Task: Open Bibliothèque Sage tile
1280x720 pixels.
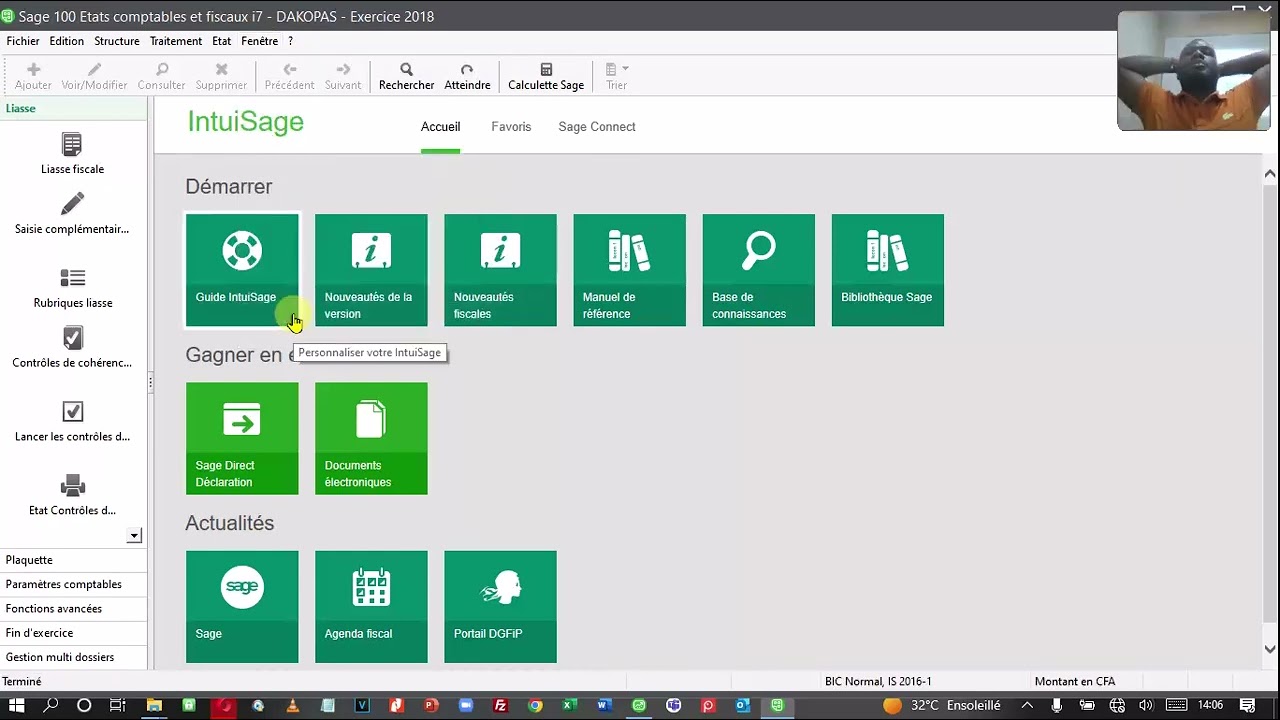Action: [887, 270]
